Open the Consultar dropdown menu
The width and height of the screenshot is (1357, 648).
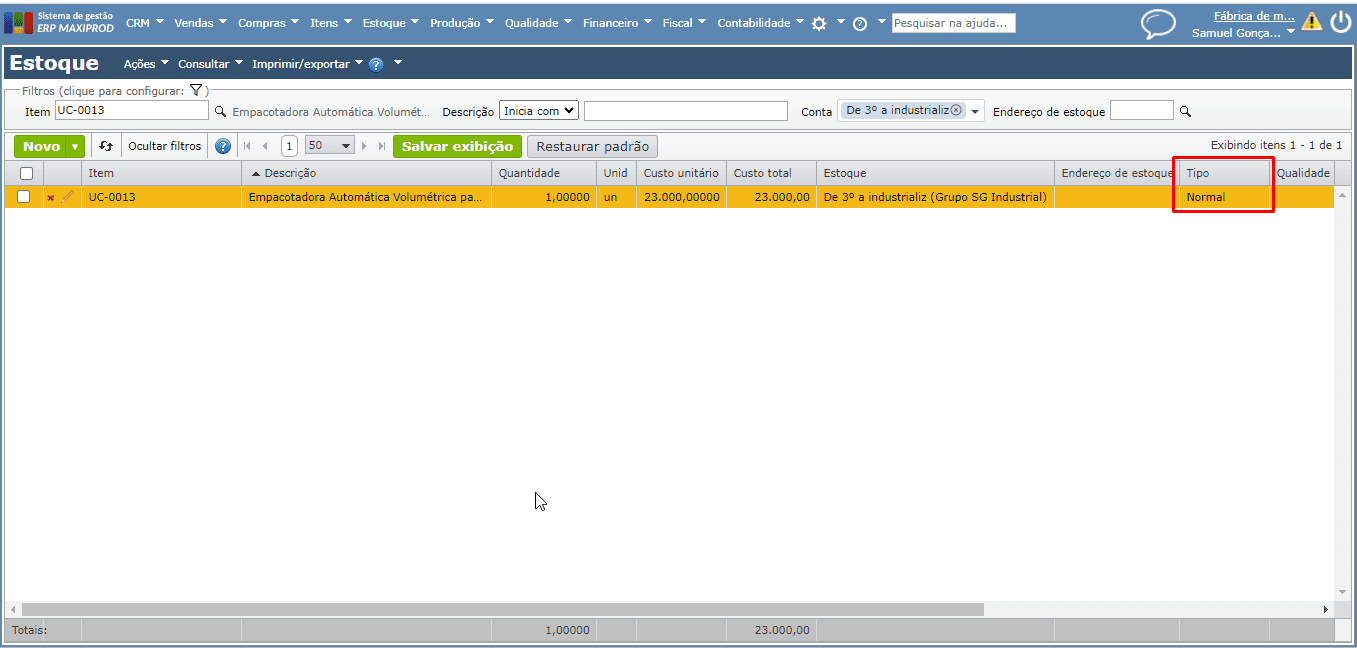pyautogui.click(x=210, y=64)
